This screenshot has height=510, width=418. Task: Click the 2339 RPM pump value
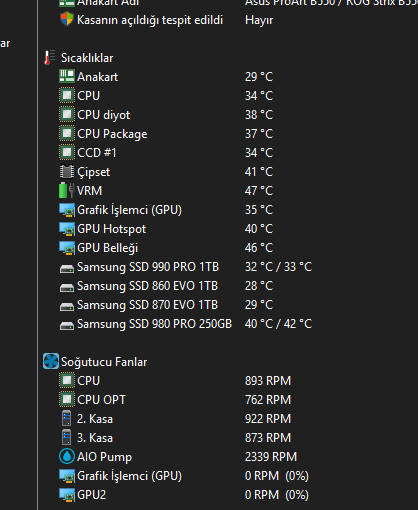(271, 457)
